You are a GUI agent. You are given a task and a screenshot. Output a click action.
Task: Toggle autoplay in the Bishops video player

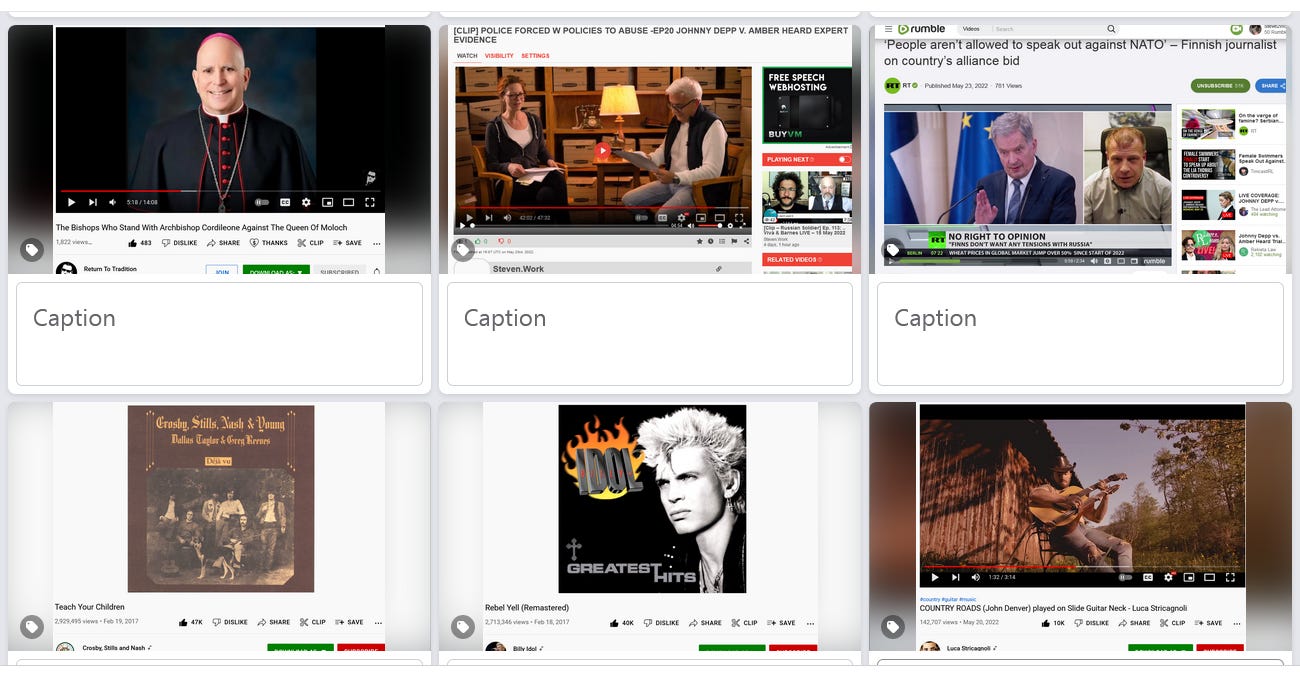click(x=262, y=202)
